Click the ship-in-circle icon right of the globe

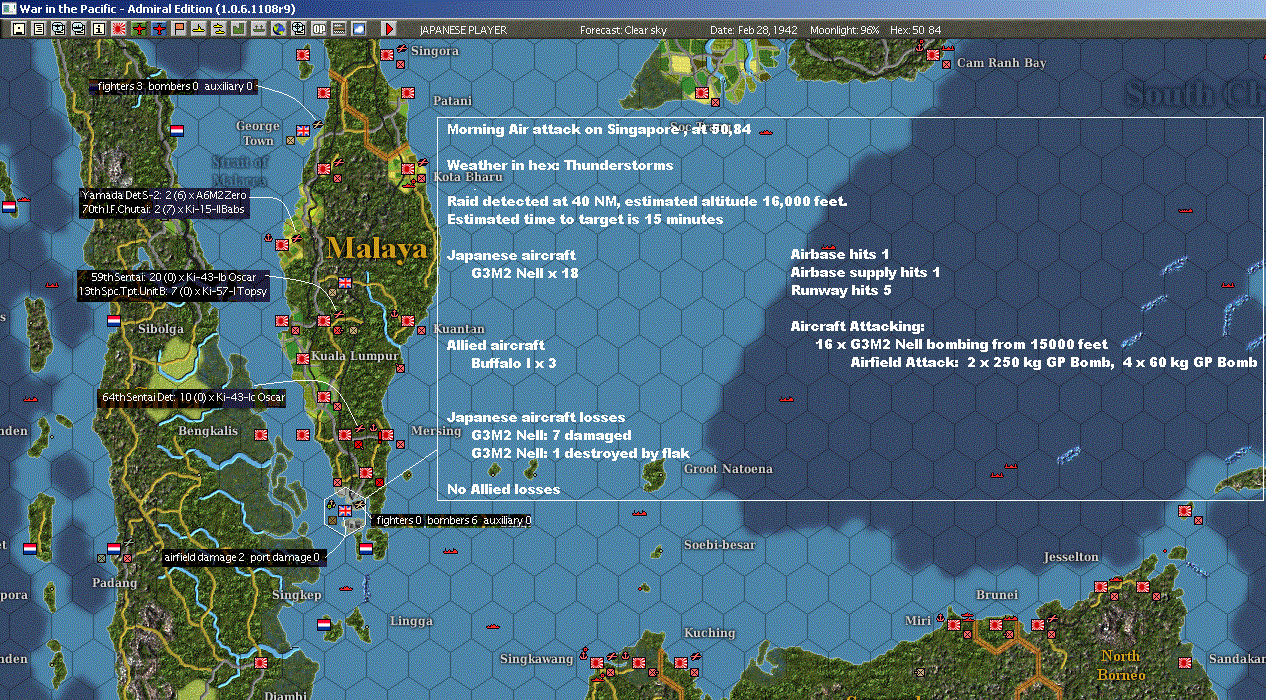298,29
